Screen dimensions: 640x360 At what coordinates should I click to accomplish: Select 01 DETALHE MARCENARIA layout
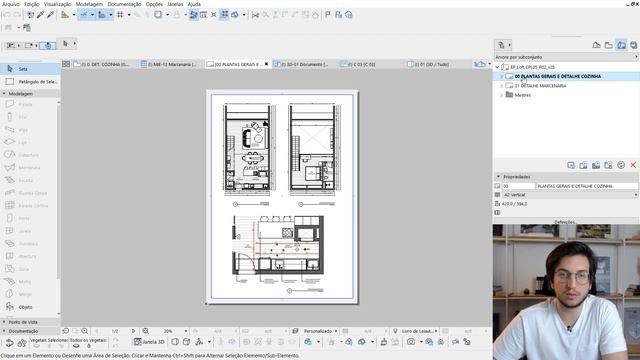(540, 86)
